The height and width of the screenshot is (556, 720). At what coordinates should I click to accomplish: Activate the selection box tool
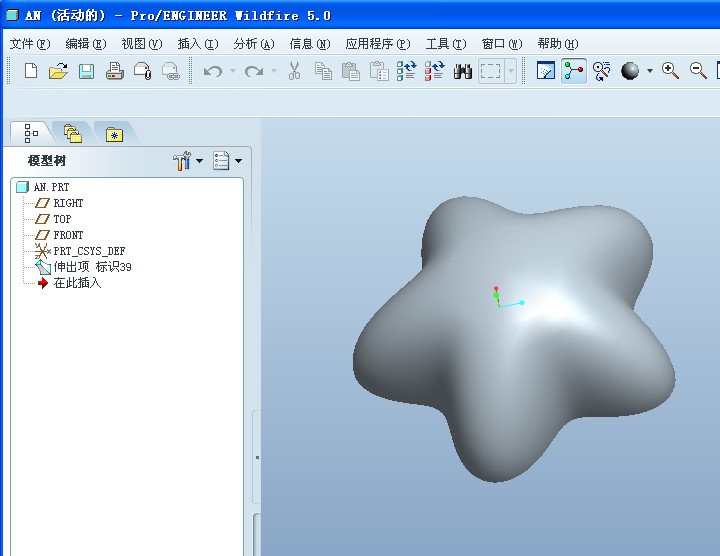tap(490, 71)
